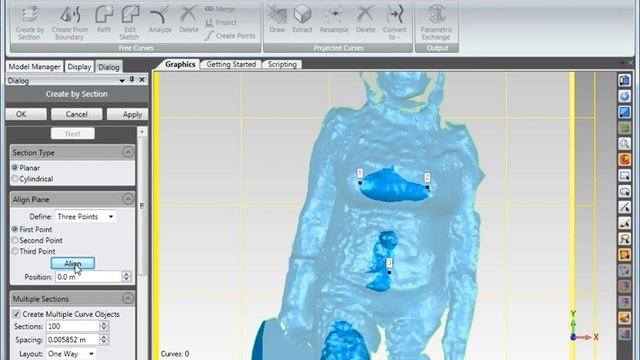Screen dimensions: 640x360
Task: Select the Draw projected curve tool
Action: tap(277, 19)
